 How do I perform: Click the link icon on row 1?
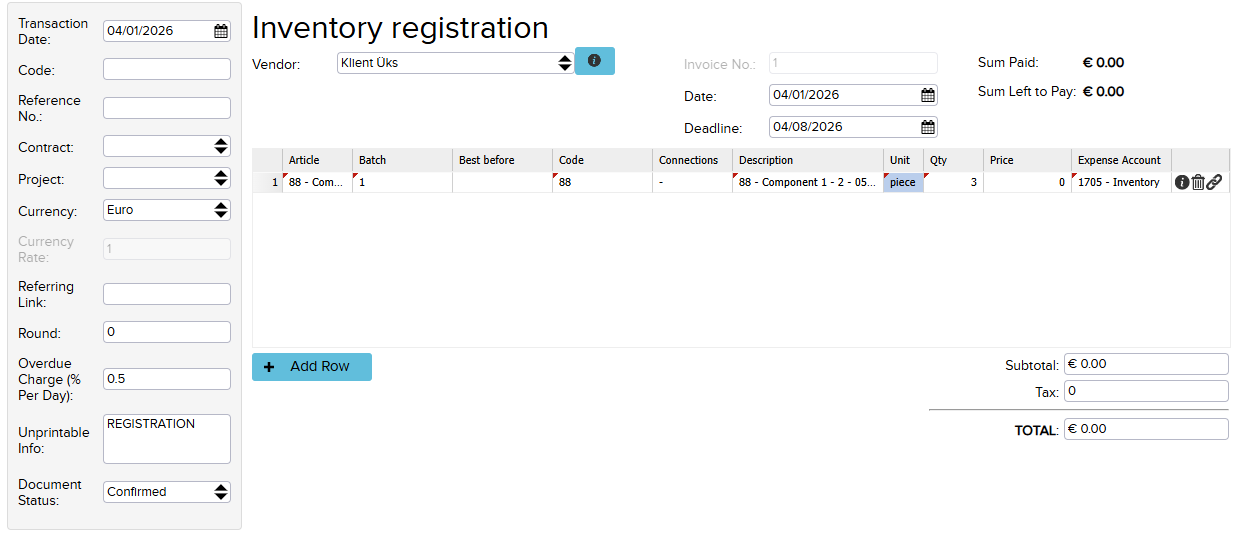coord(1214,182)
